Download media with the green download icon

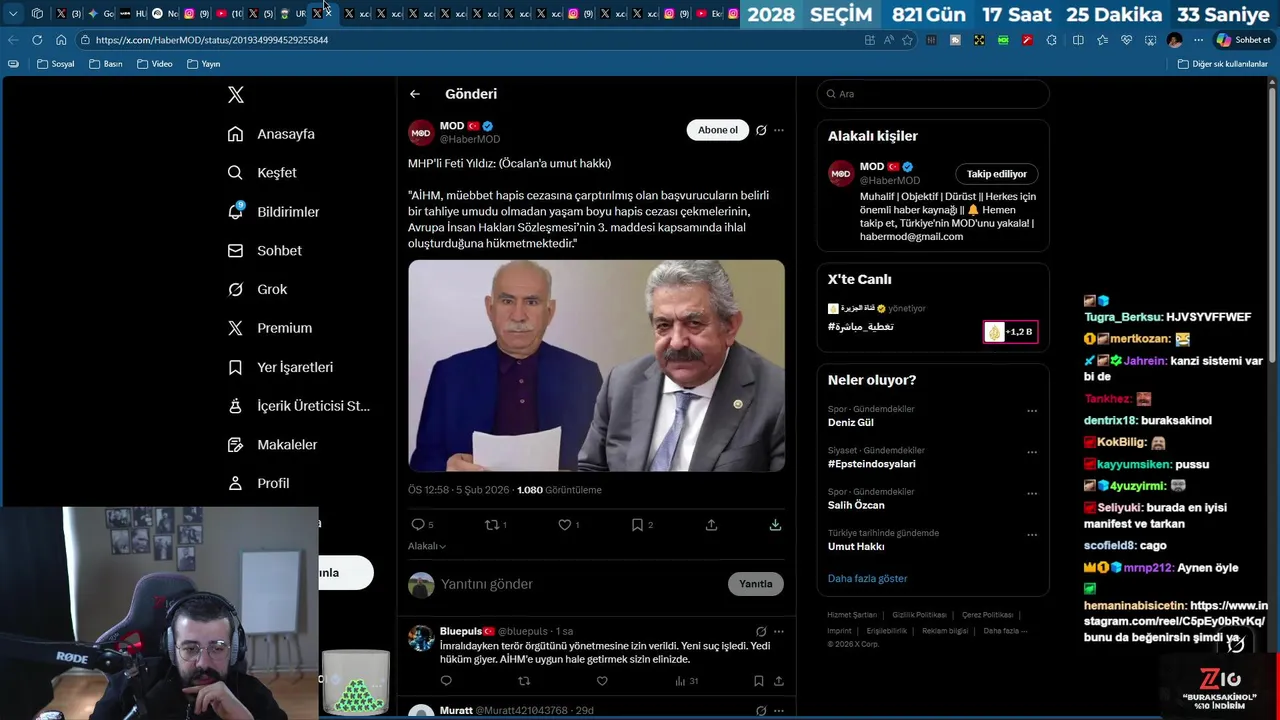pos(775,524)
